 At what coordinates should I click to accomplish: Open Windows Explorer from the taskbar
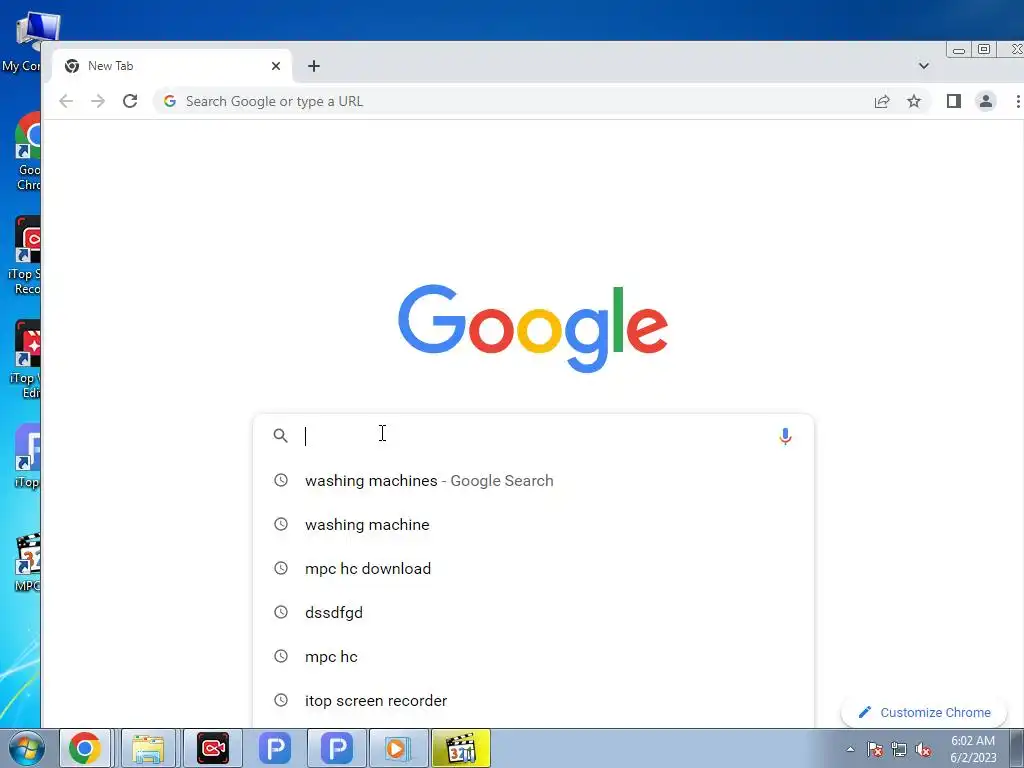tap(148, 748)
